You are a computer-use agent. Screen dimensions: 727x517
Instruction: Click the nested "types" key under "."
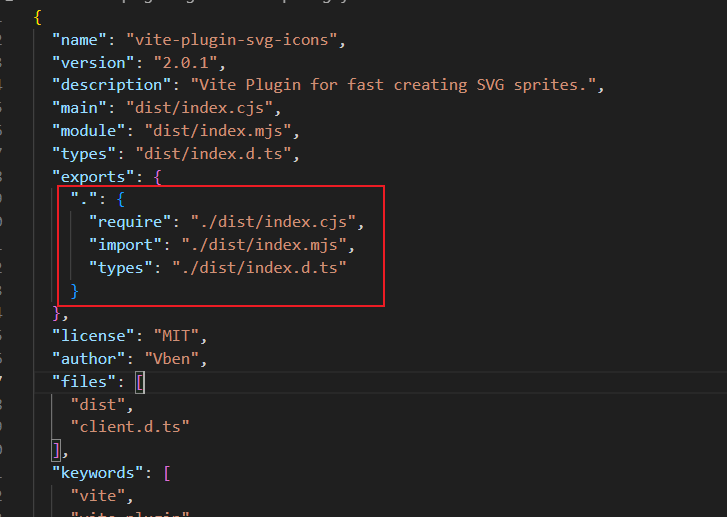tap(121, 267)
